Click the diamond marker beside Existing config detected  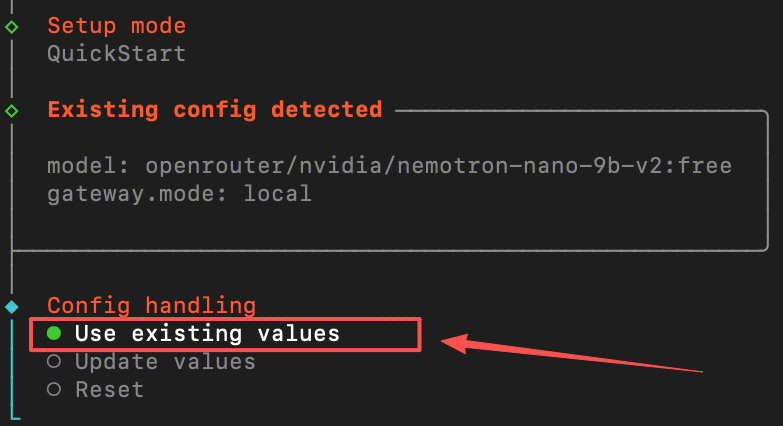click(x=11, y=109)
